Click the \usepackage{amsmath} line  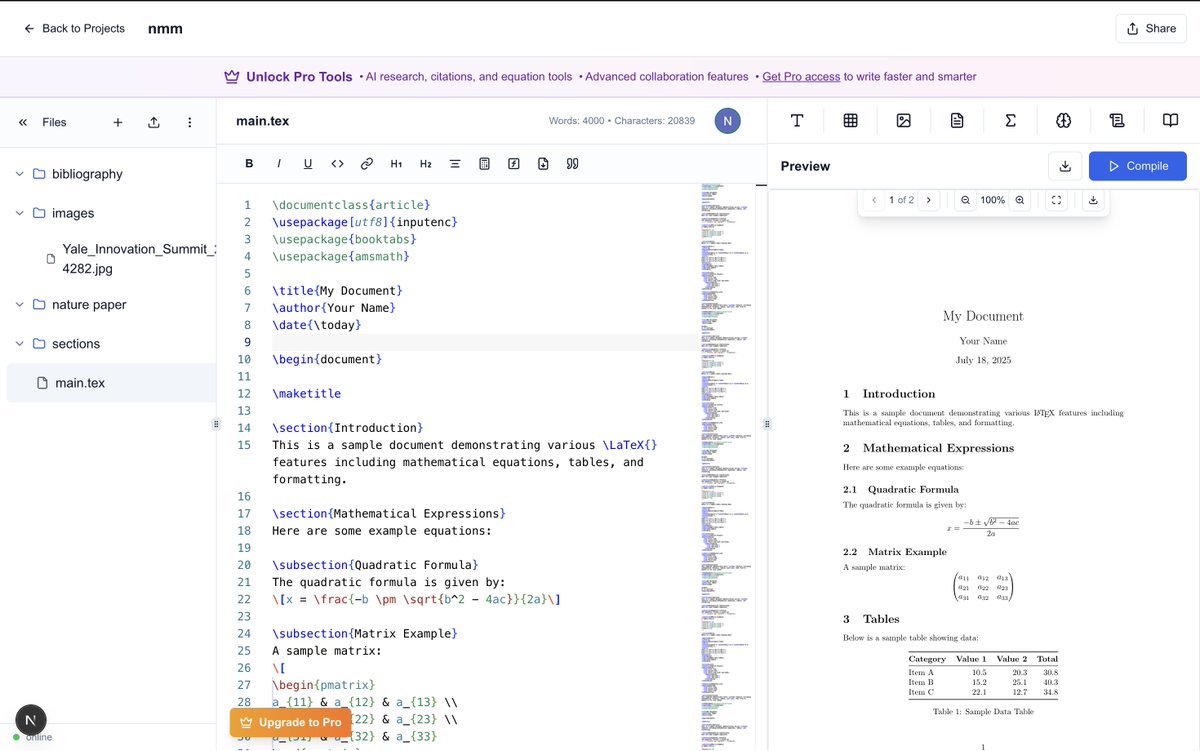point(340,256)
